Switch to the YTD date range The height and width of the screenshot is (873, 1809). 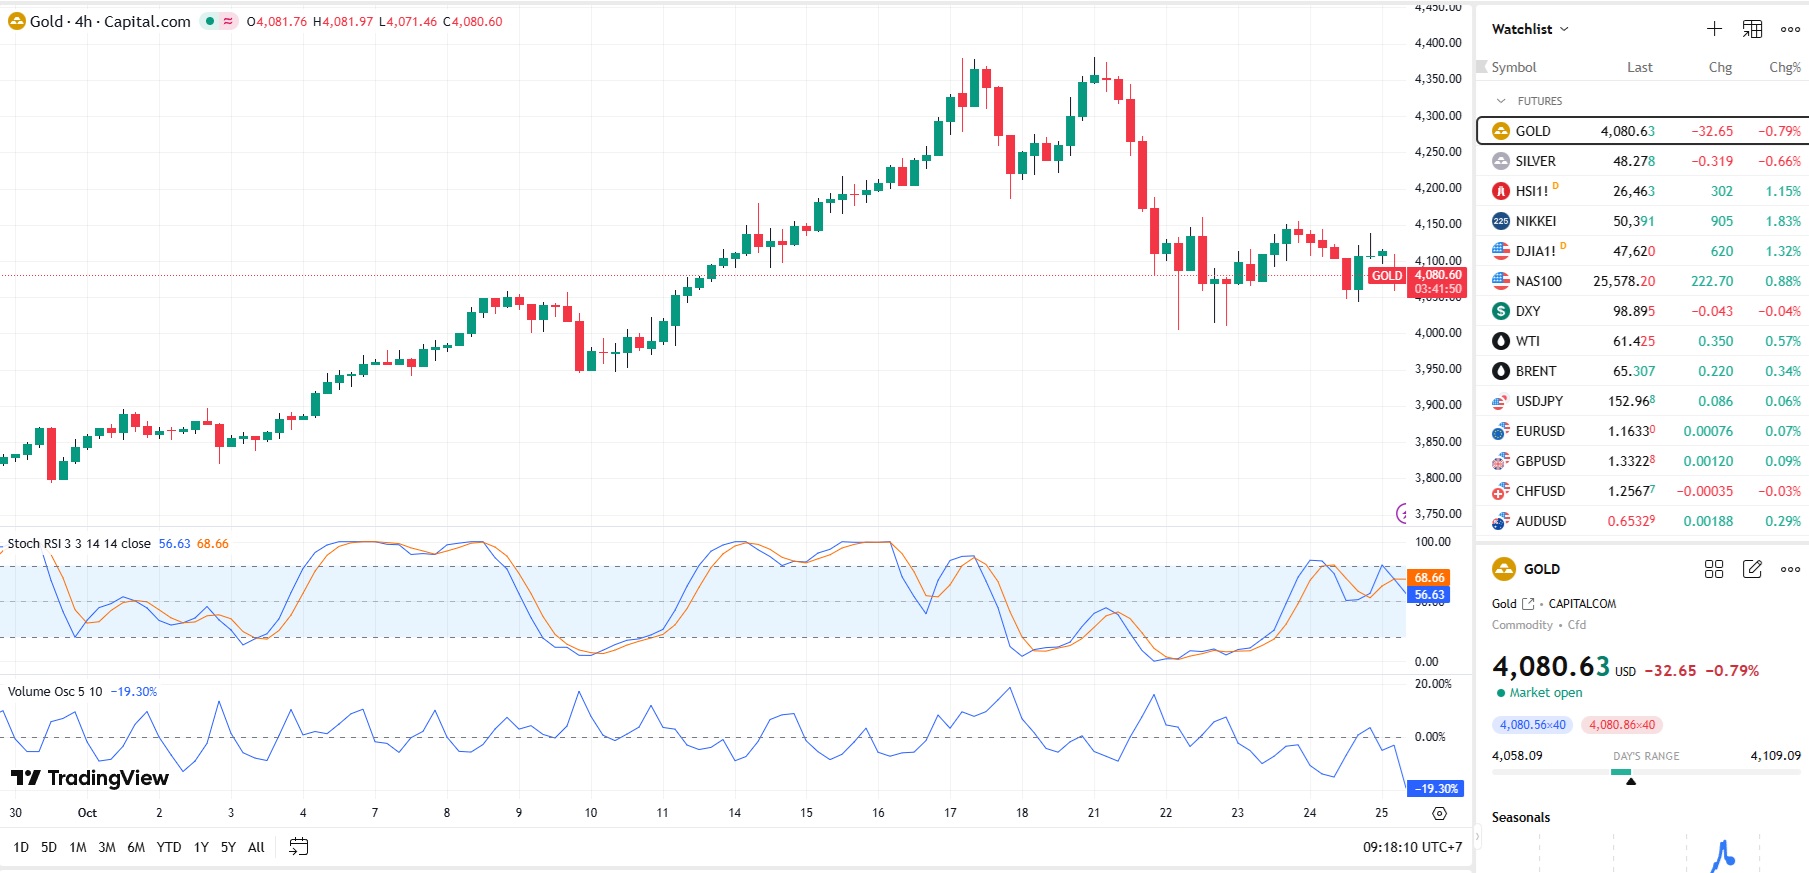tap(169, 847)
